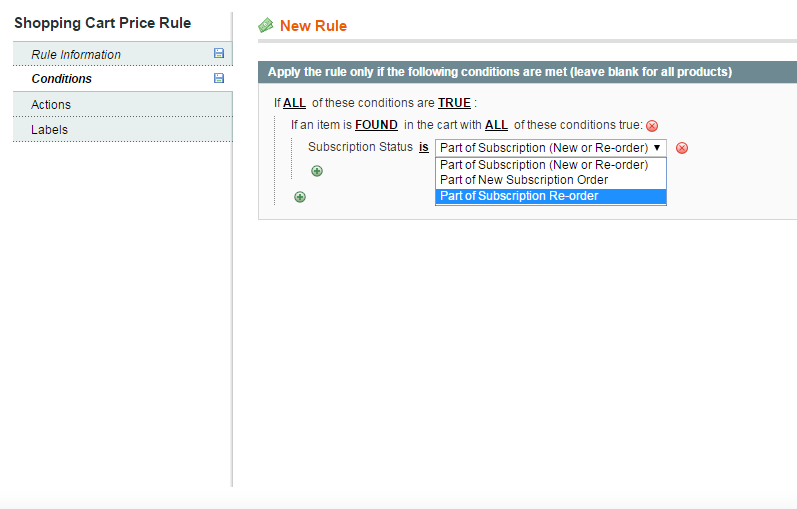This screenshot has height=509, width=797.
Task: Change the top-level ALL aggregator link
Action: point(294,103)
